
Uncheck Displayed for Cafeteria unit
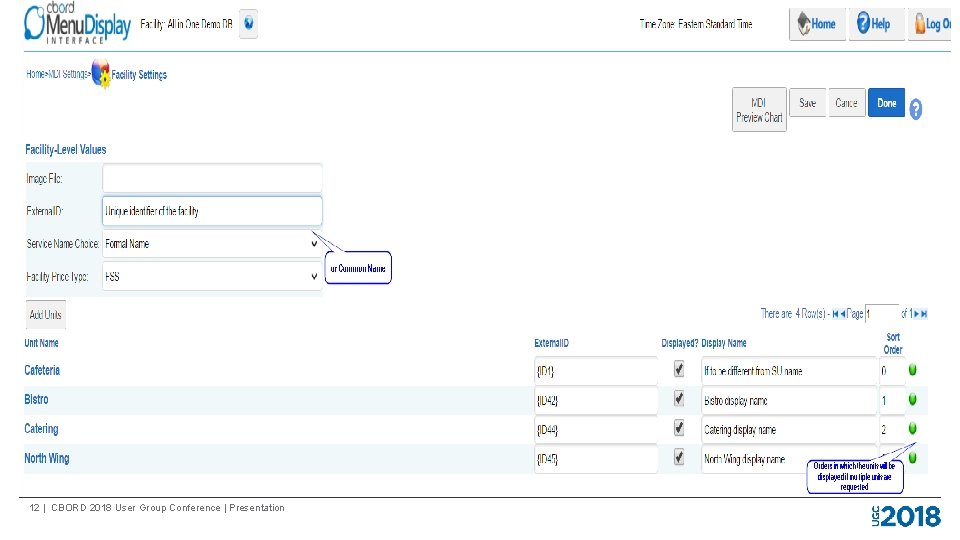678,369
